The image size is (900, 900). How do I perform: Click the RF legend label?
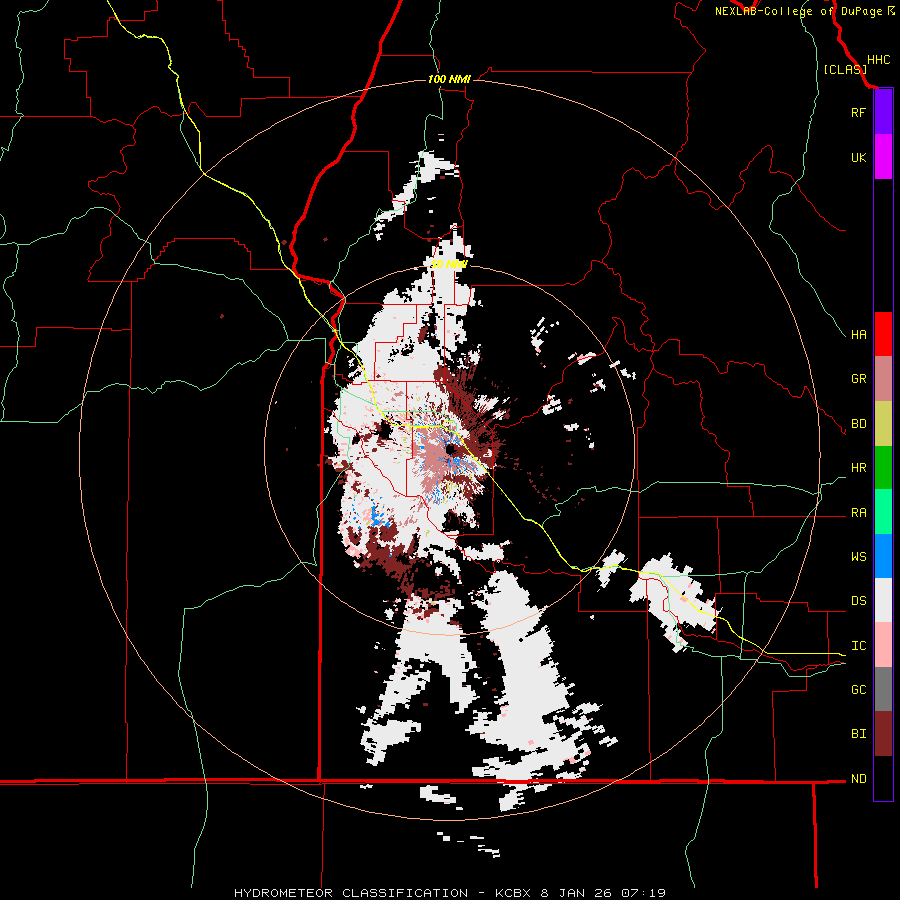click(858, 112)
